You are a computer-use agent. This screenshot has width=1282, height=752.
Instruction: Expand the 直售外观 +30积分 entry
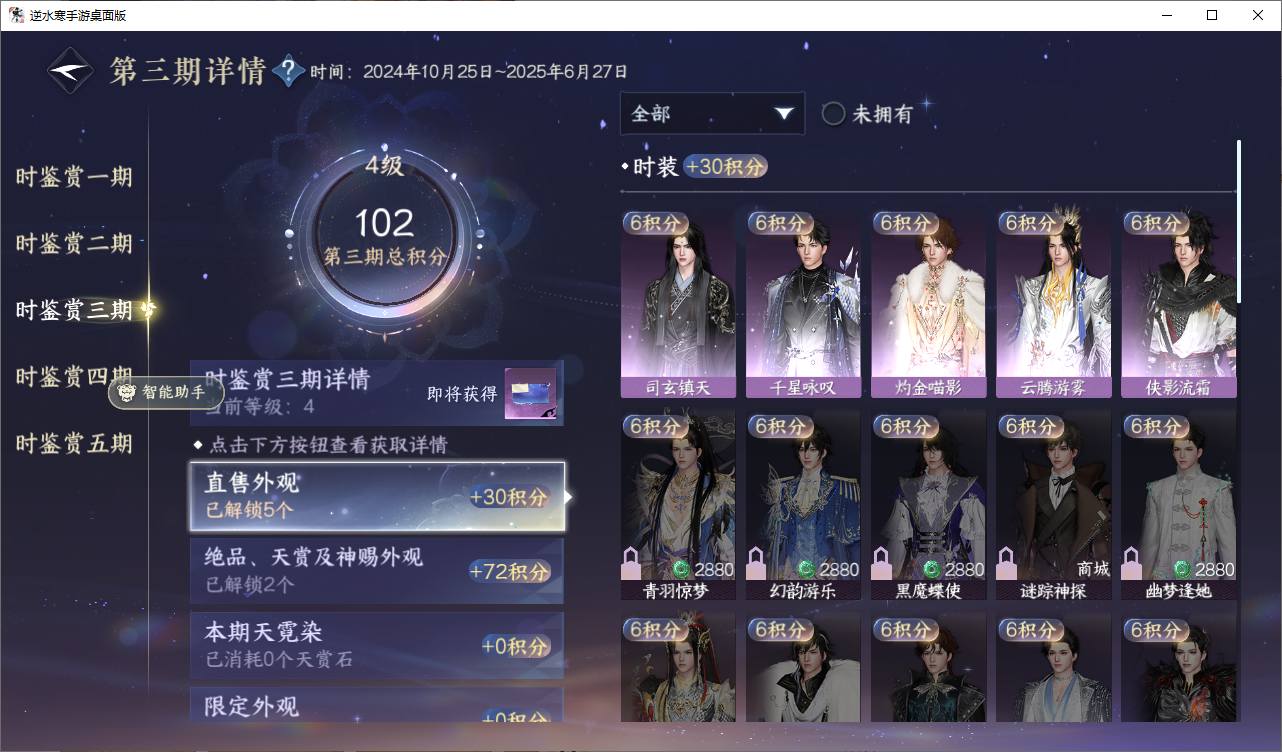pyautogui.click(x=377, y=496)
